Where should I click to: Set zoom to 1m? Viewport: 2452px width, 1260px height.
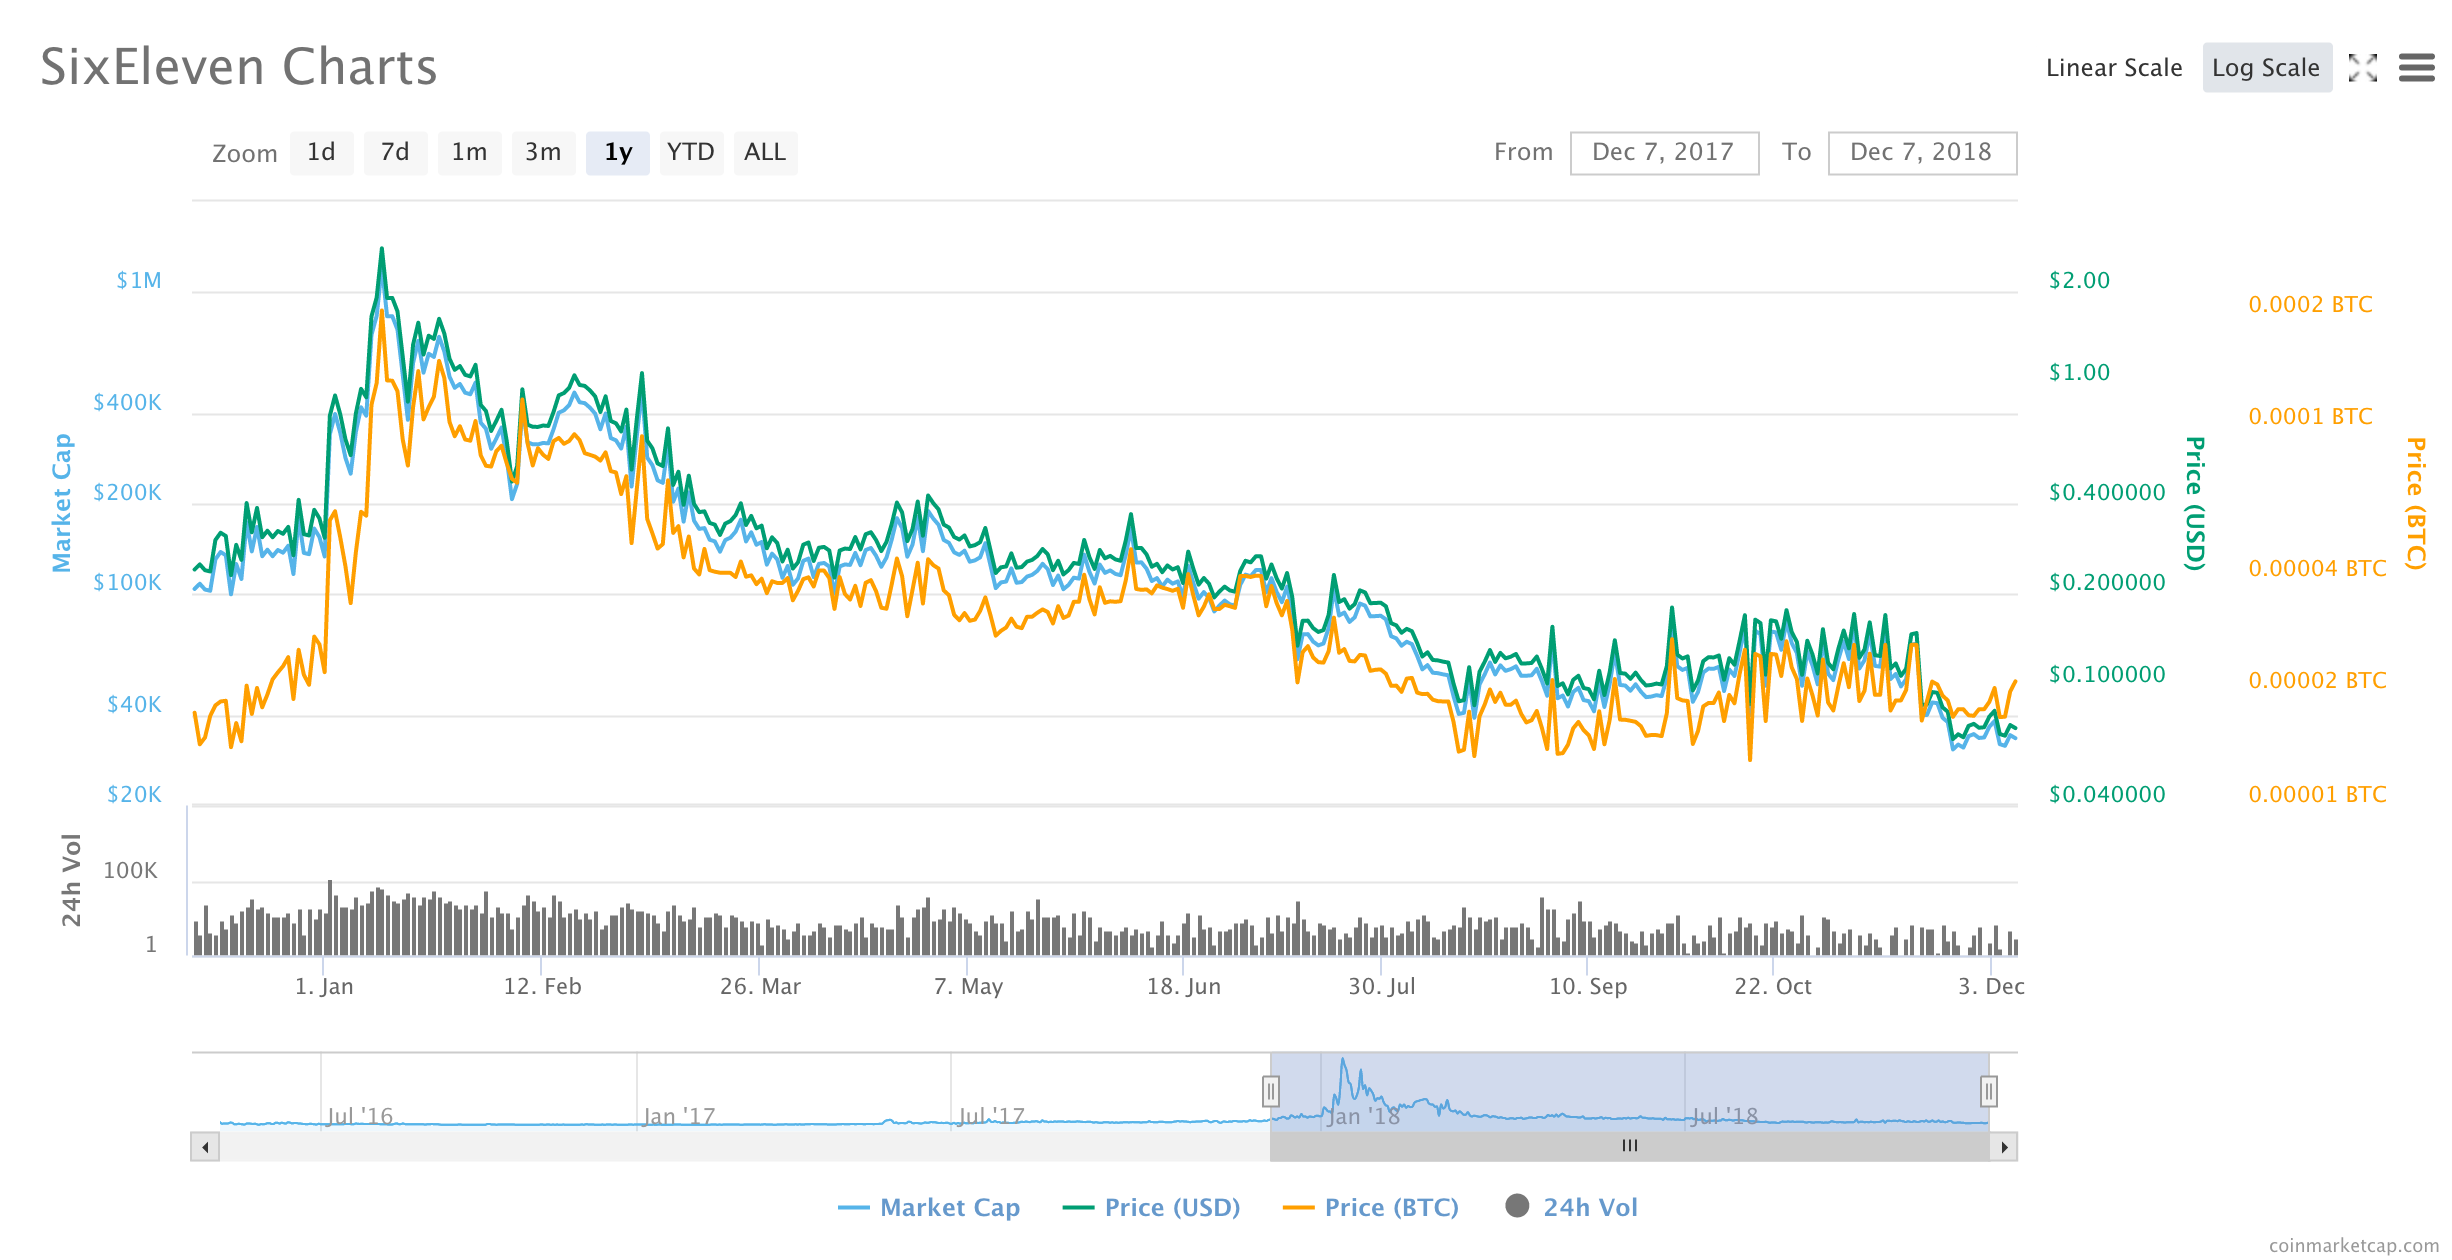469,153
